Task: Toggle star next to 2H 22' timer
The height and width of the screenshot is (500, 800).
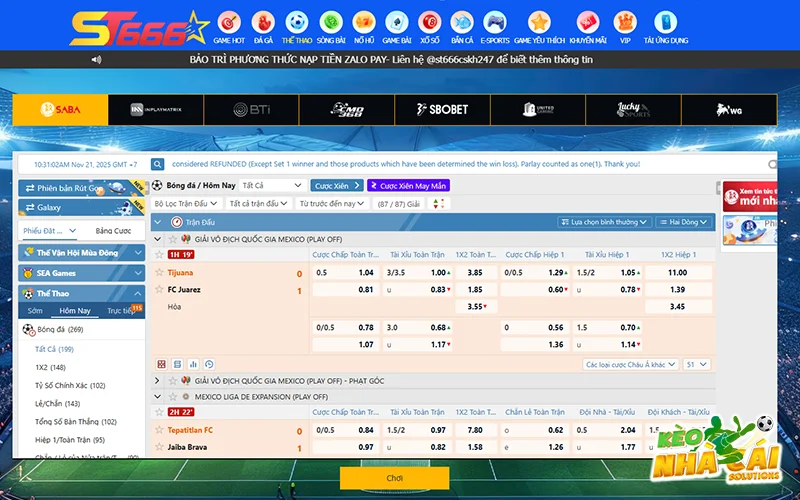Action: [159, 412]
